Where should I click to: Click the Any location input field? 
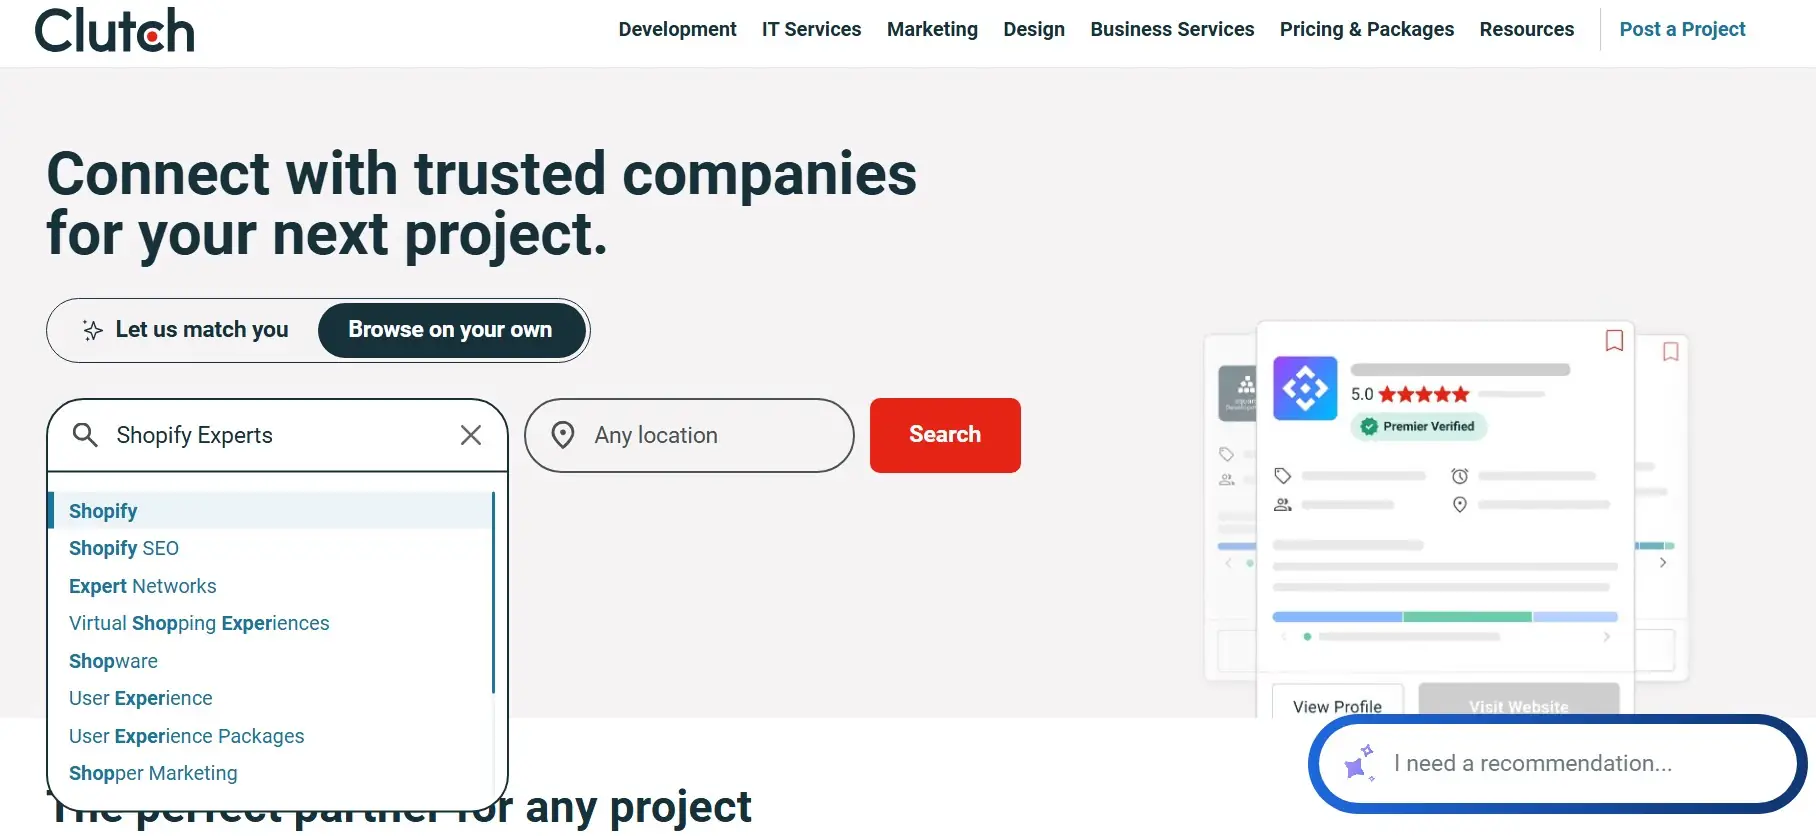pos(700,435)
